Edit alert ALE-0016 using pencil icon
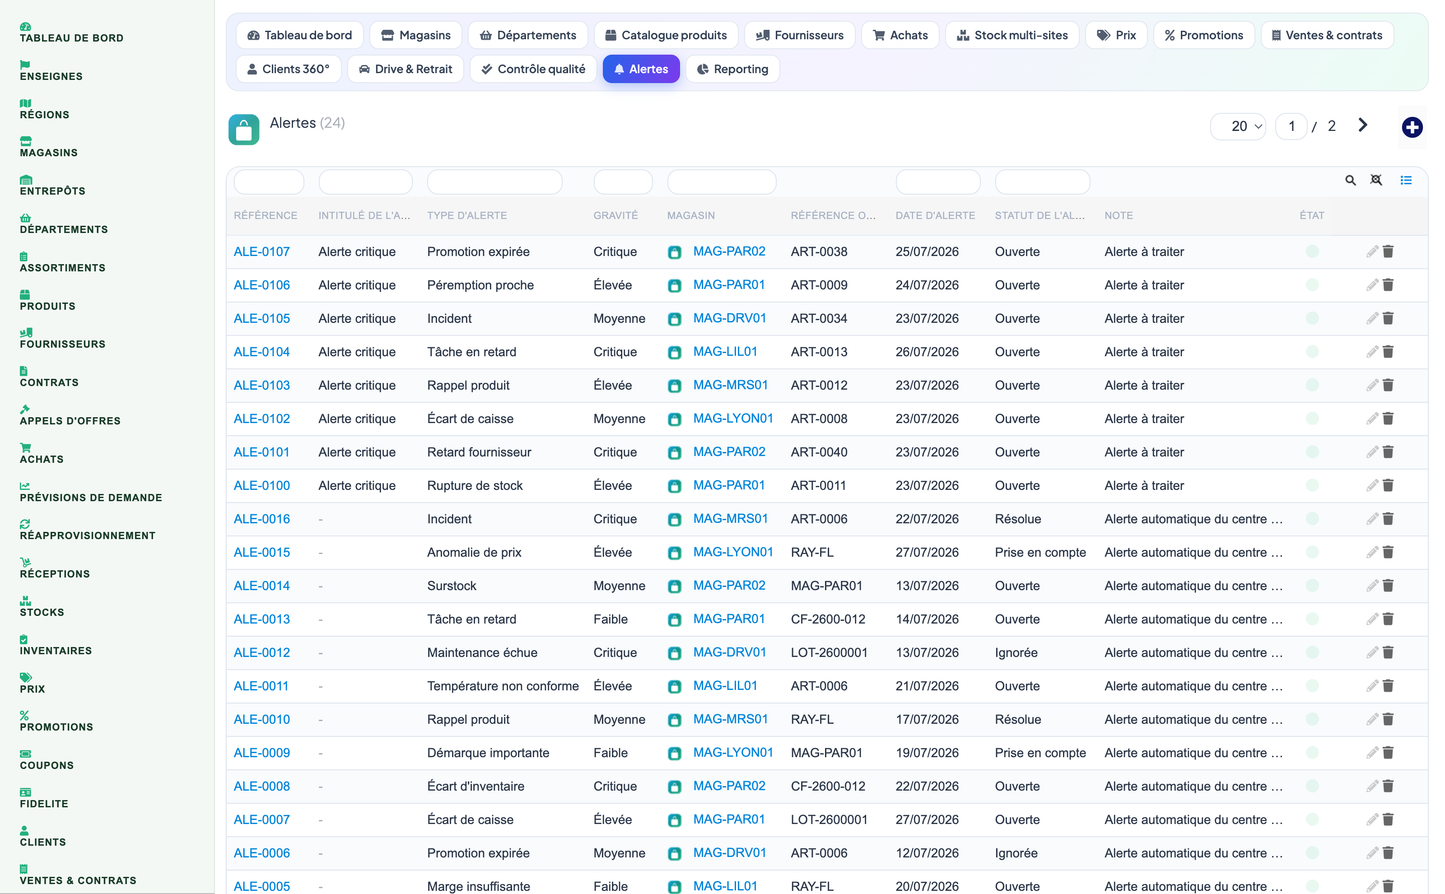This screenshot has width=1445, height=894. click(1372, 519)
